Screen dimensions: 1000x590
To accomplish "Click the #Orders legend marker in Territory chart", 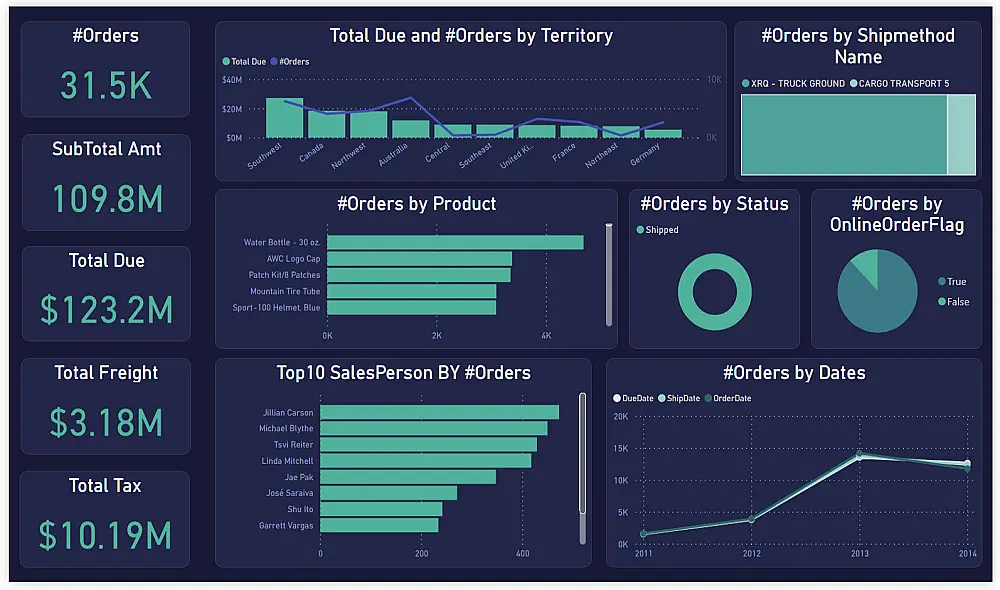I will (274, 62).
